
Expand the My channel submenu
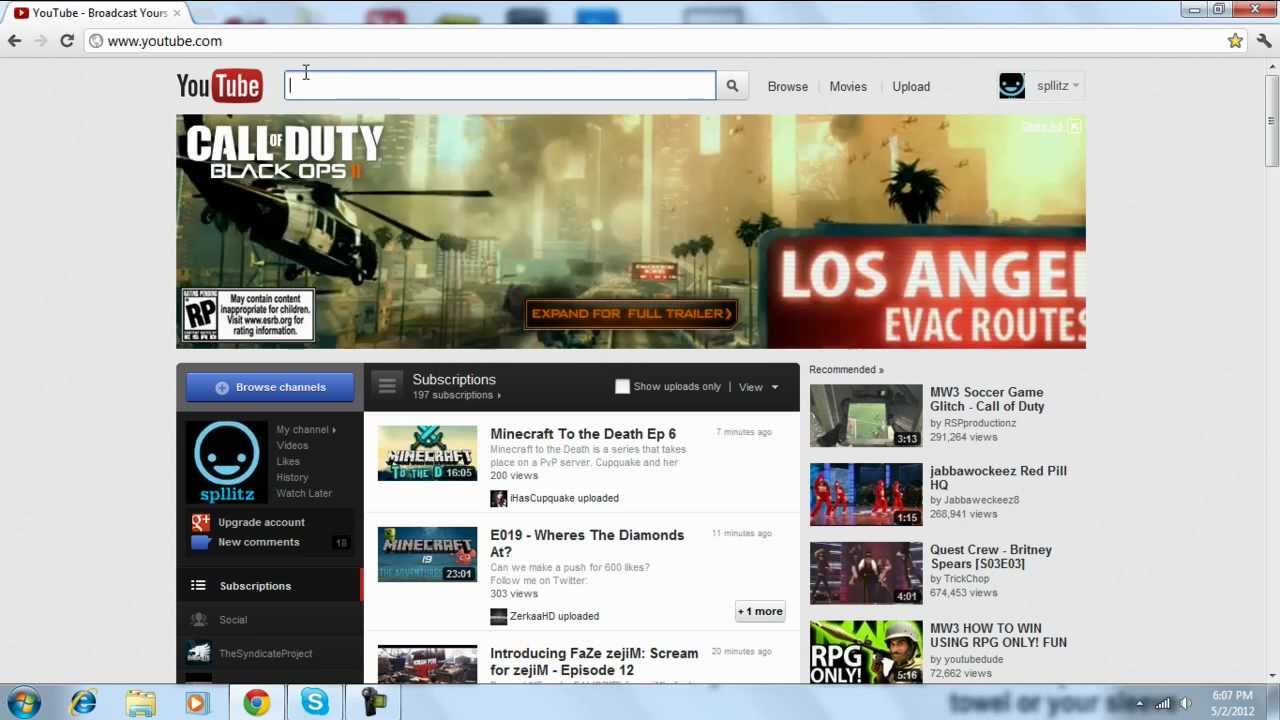tap(306, 430)
